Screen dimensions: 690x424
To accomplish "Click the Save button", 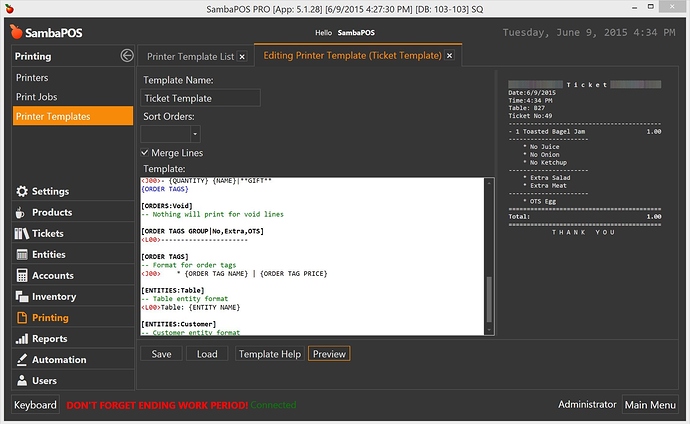I will [x=161, y=354].
